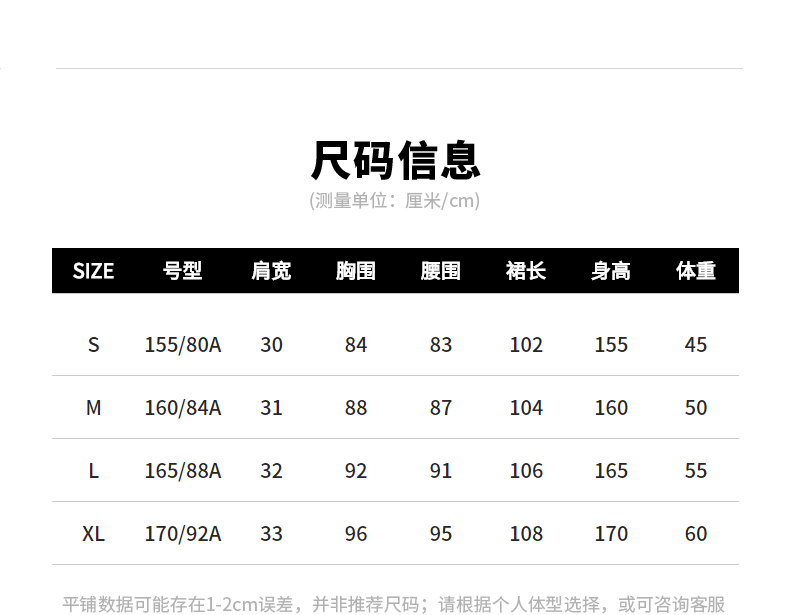Click the 体重 column header

(696, 271)
